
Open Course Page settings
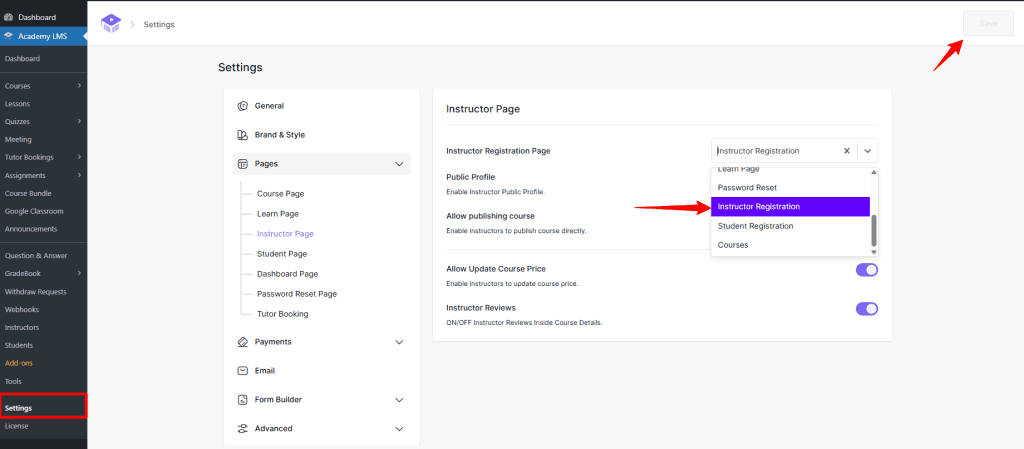click(x=280, y=194)
